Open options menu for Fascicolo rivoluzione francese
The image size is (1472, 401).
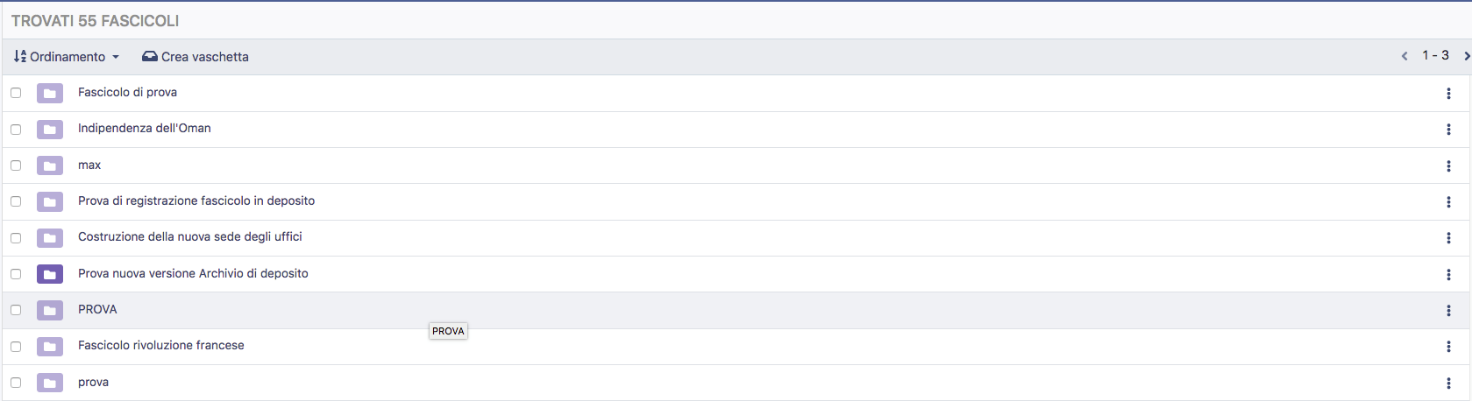point(1448,346)
